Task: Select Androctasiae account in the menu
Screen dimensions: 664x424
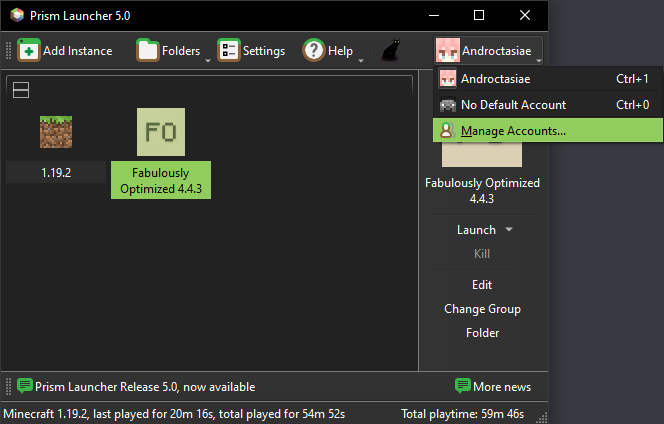Action: tap(548, 79)
